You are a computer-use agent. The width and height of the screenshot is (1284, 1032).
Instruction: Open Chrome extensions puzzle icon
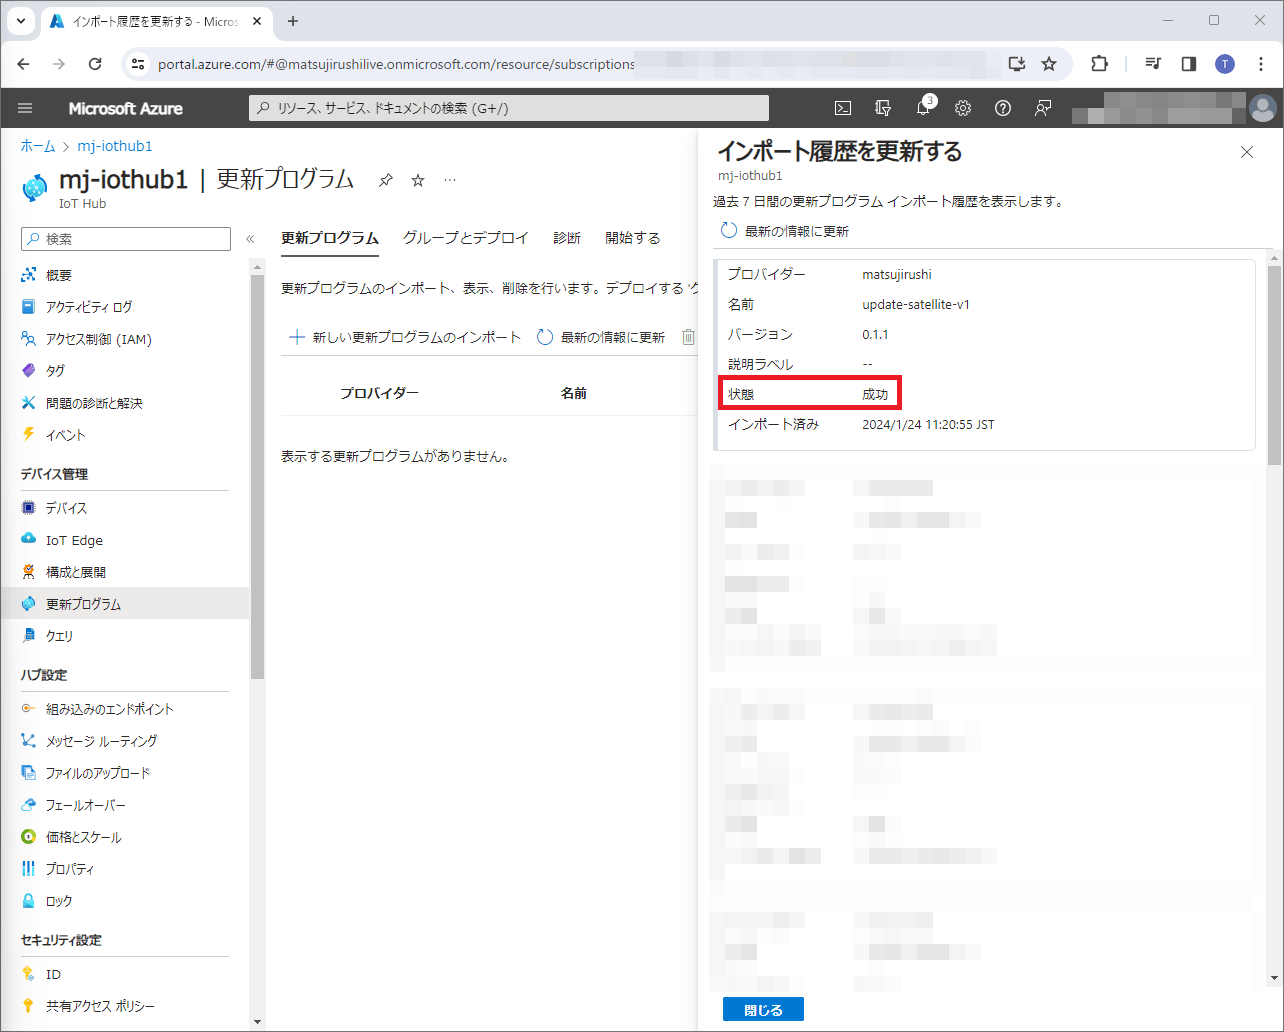click(x=1099, y=64)
